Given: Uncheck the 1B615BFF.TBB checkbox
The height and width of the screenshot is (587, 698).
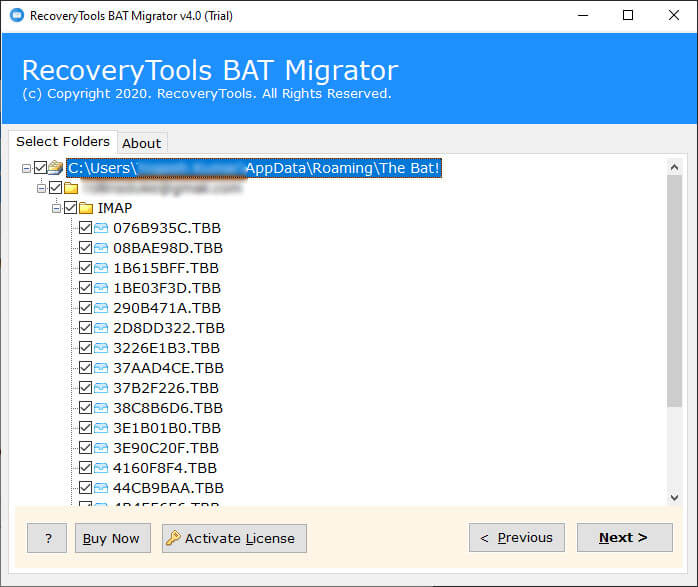Looking at the screenshot, I should (x=85, y=268).
